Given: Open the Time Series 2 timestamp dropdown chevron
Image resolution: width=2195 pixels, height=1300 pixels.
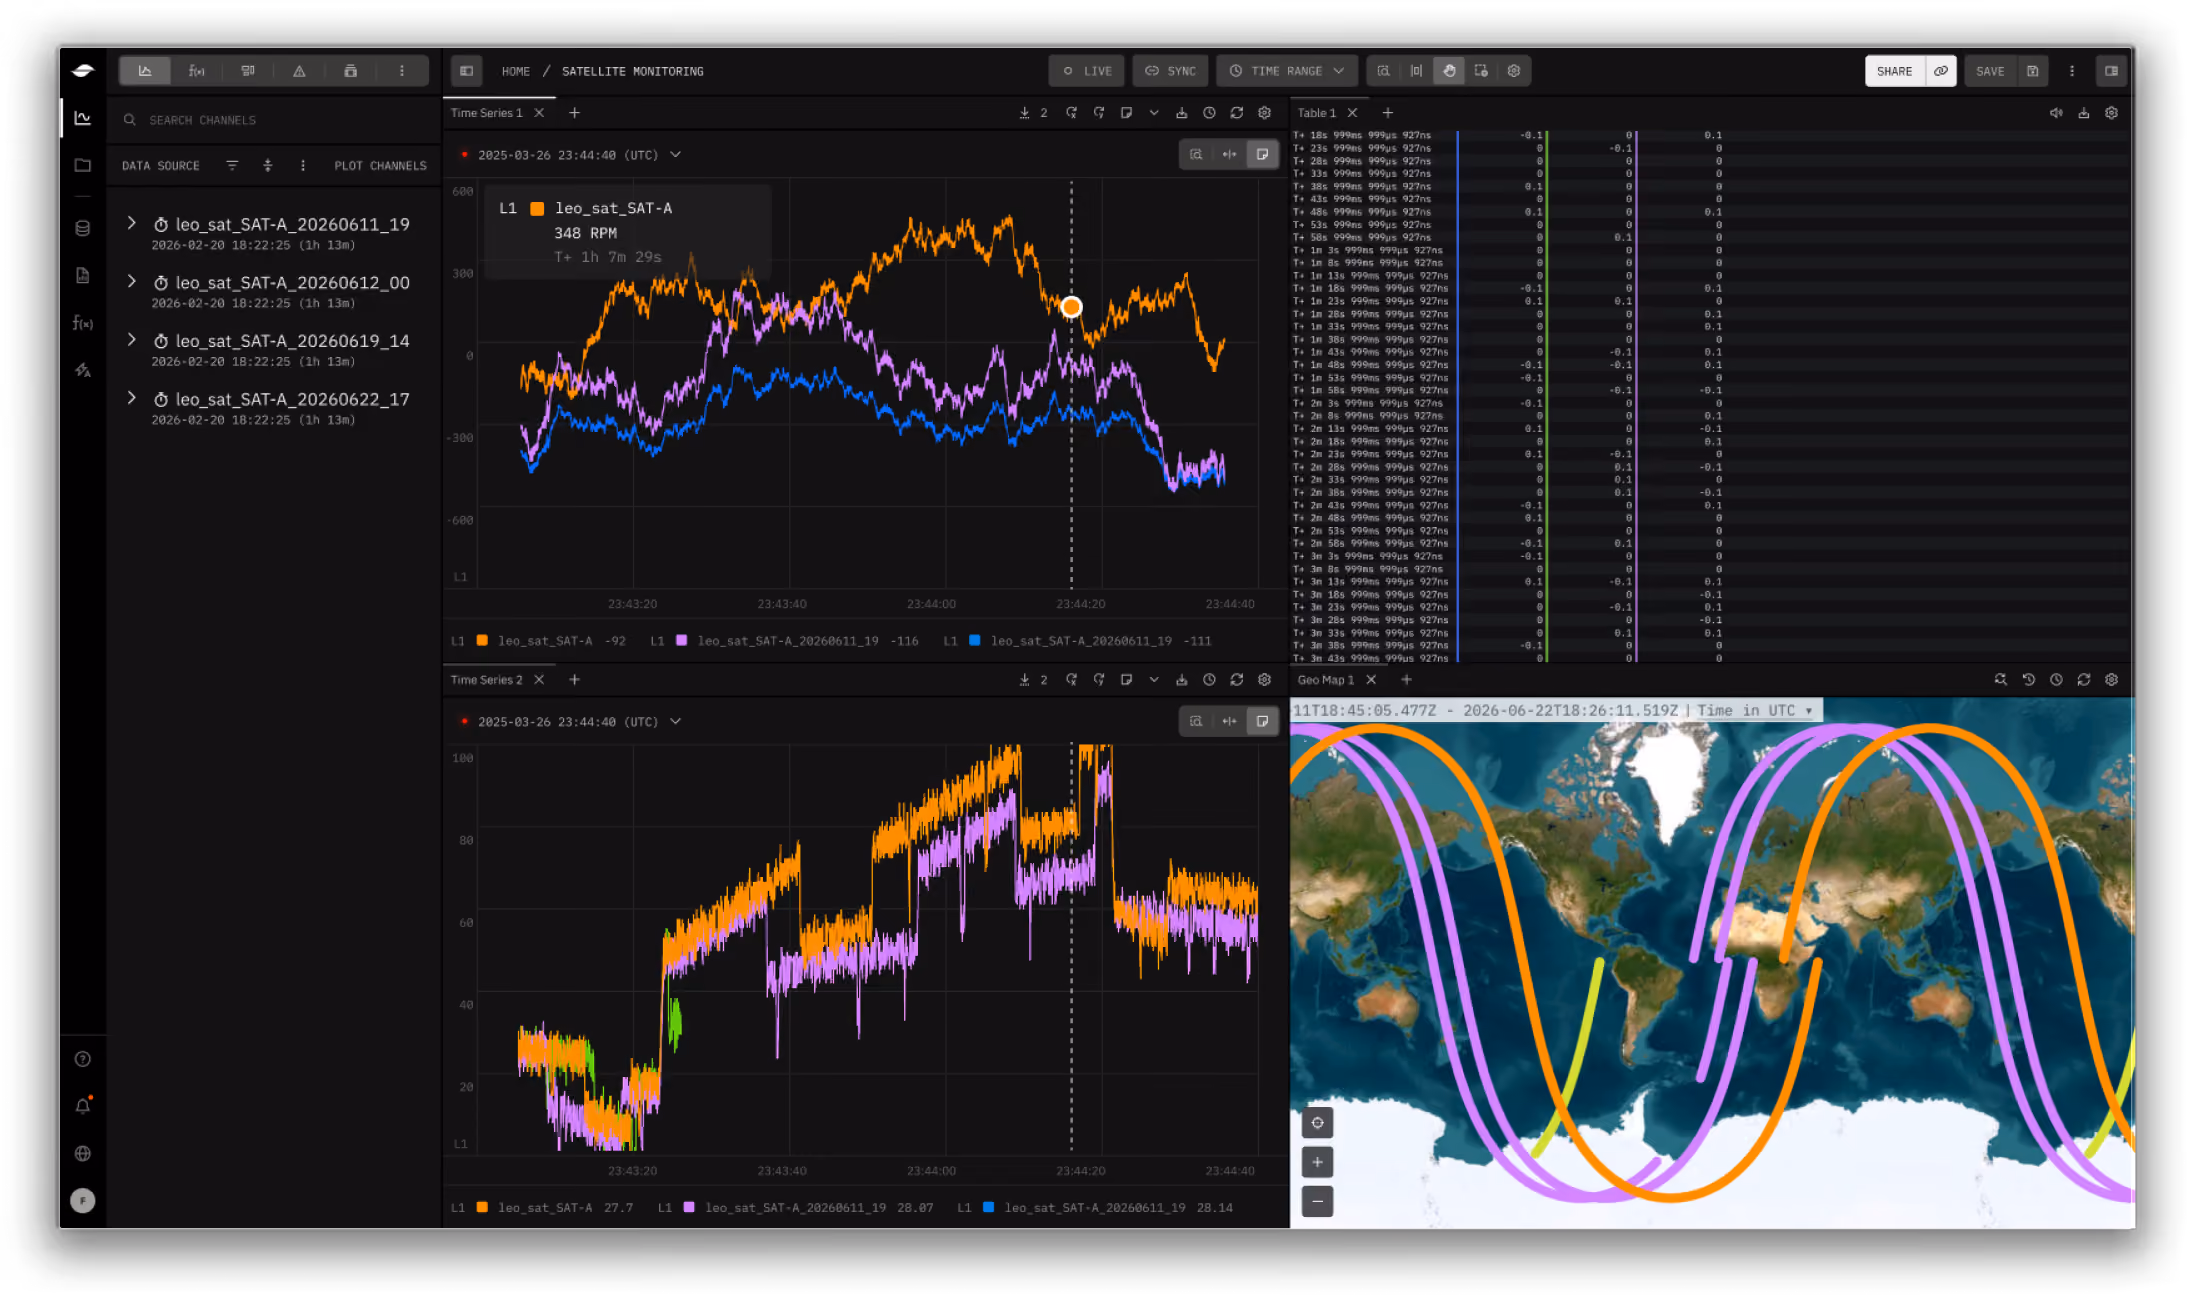Looking at the screenshot, I should point(676,721).
